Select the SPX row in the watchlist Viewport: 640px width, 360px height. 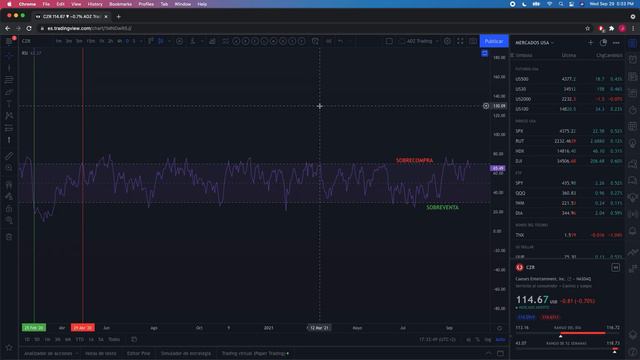tap(569, 131)
